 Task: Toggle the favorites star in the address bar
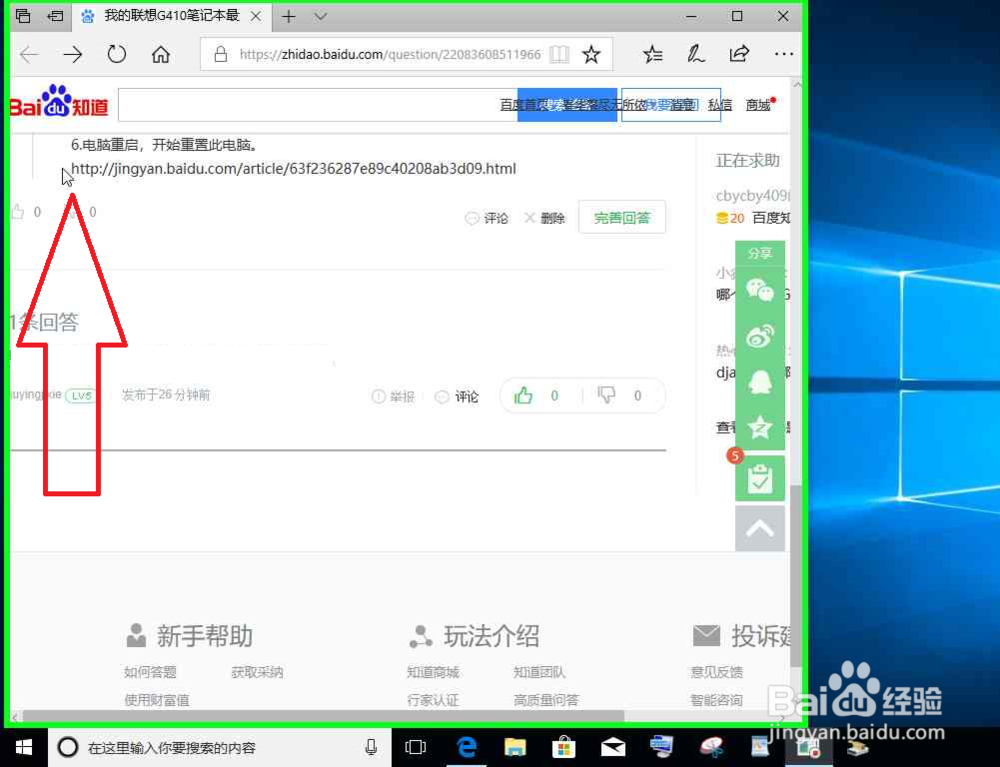590,55
